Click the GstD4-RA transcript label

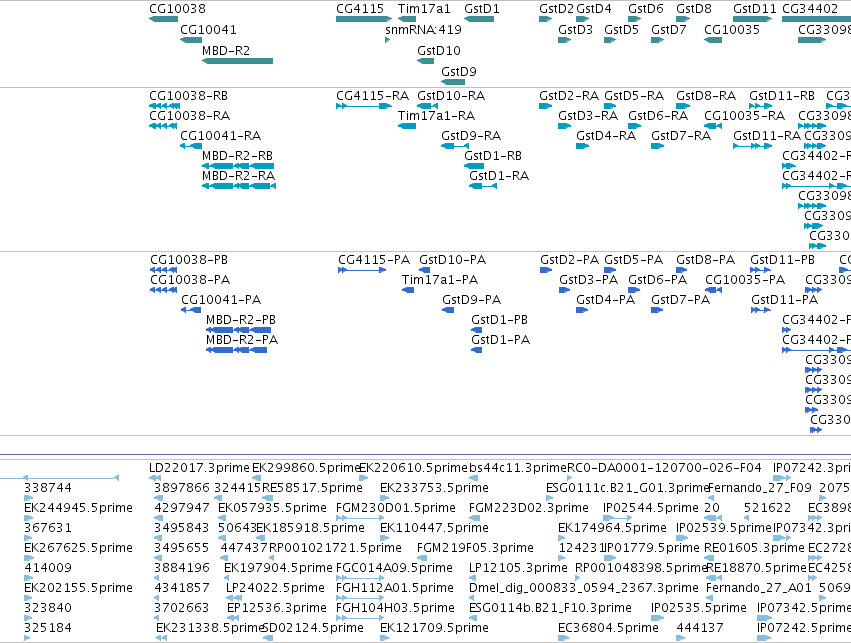pos(606,136)
